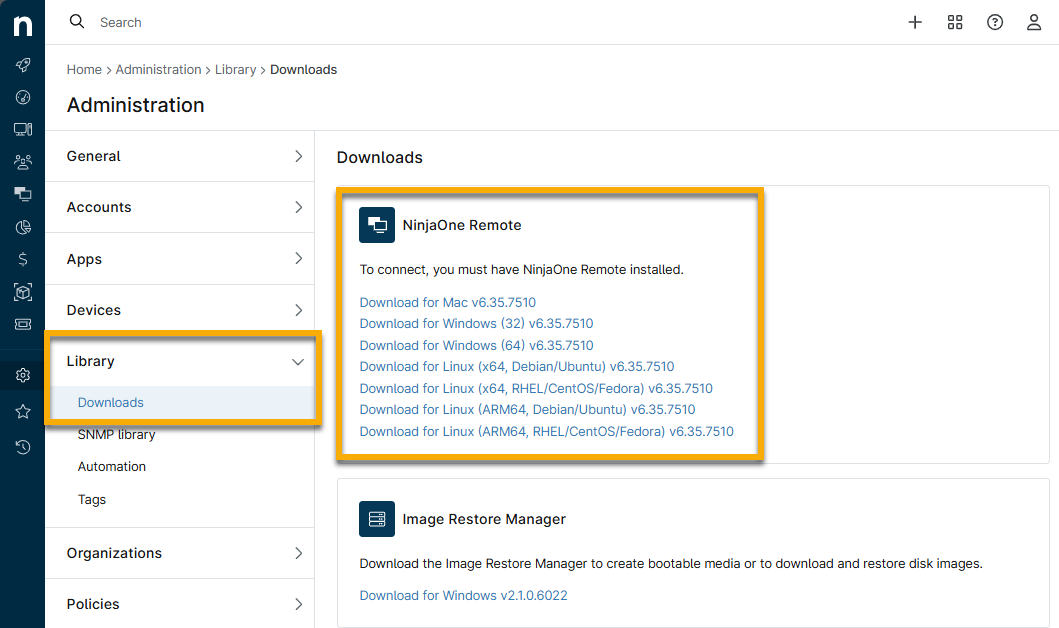This screenshot has width=1059, height=628.
Task: Expand the Organizations section
Action: [x=180, y=553]
